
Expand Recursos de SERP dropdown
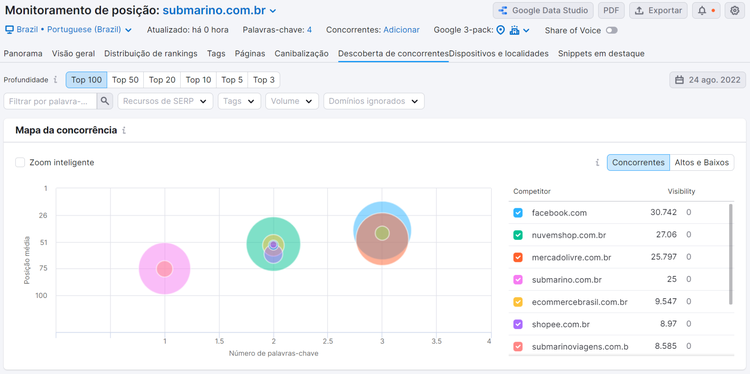[x=165, y=101]
